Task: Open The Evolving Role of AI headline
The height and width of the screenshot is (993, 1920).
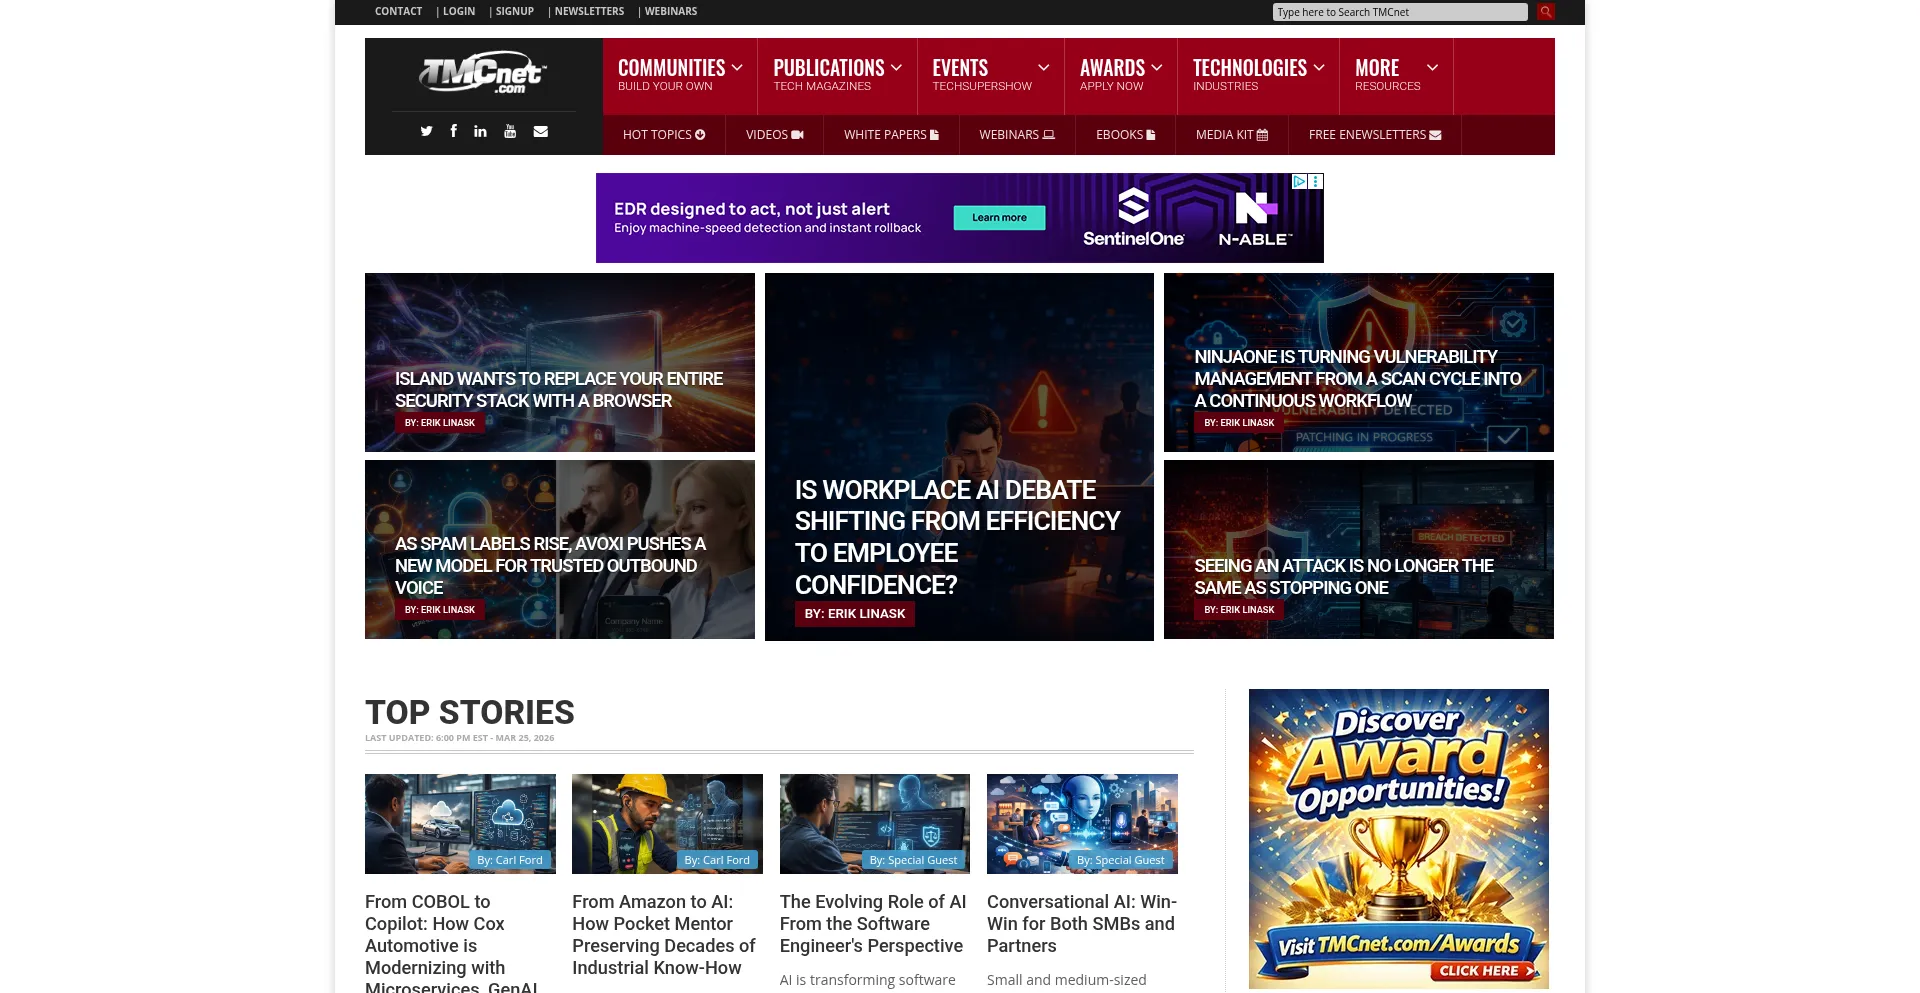Action: [873, 924]
